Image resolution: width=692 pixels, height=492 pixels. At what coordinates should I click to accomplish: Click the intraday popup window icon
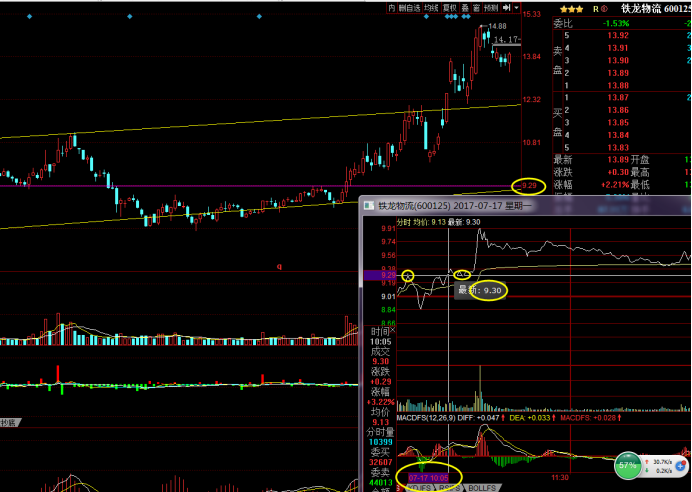368,207
